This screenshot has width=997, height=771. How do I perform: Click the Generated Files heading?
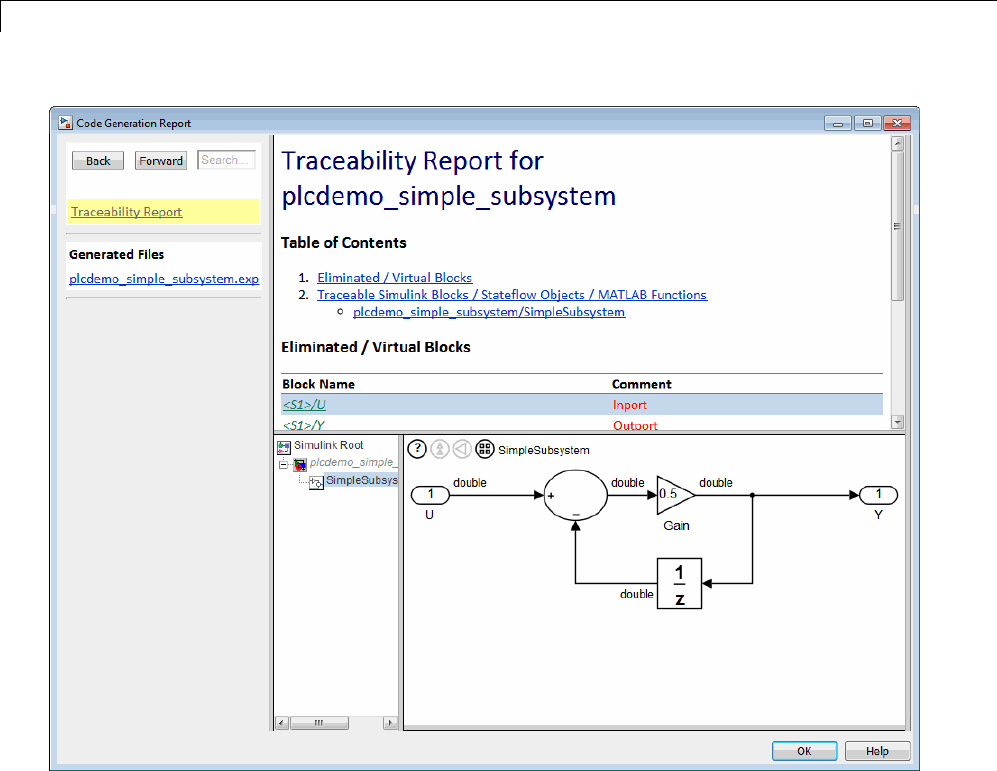coord(116,254)
